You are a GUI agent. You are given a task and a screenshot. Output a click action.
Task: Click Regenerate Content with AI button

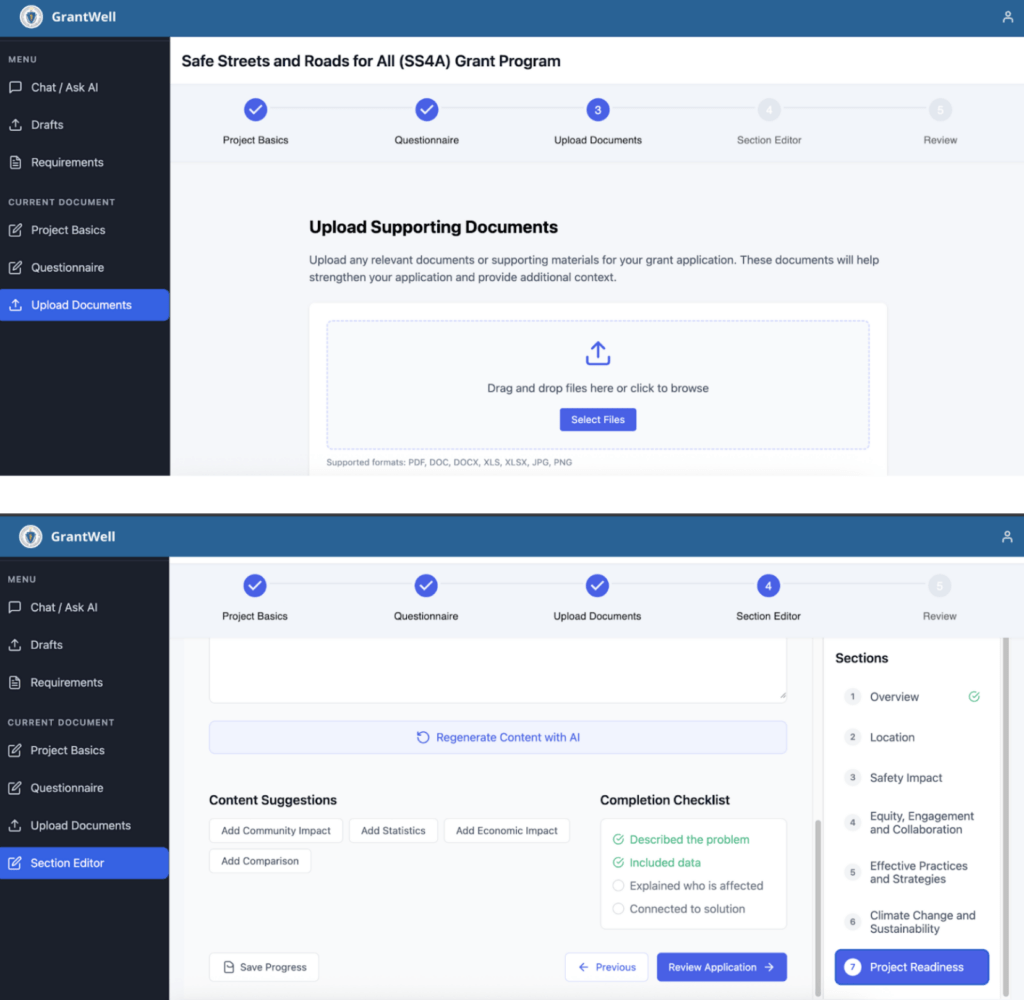point(498,737)
